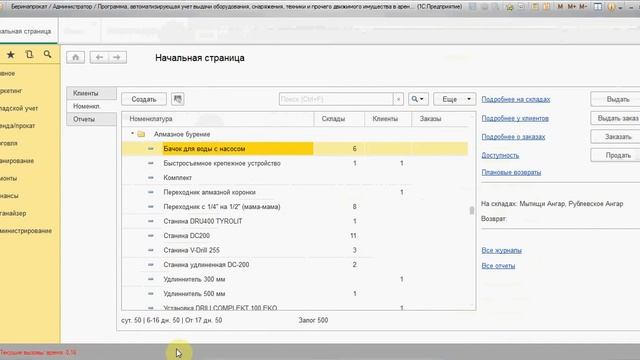Click item marker of Удлинитель 300 мм row
This screenshot has height=360, width=640.
coord(151,279)
